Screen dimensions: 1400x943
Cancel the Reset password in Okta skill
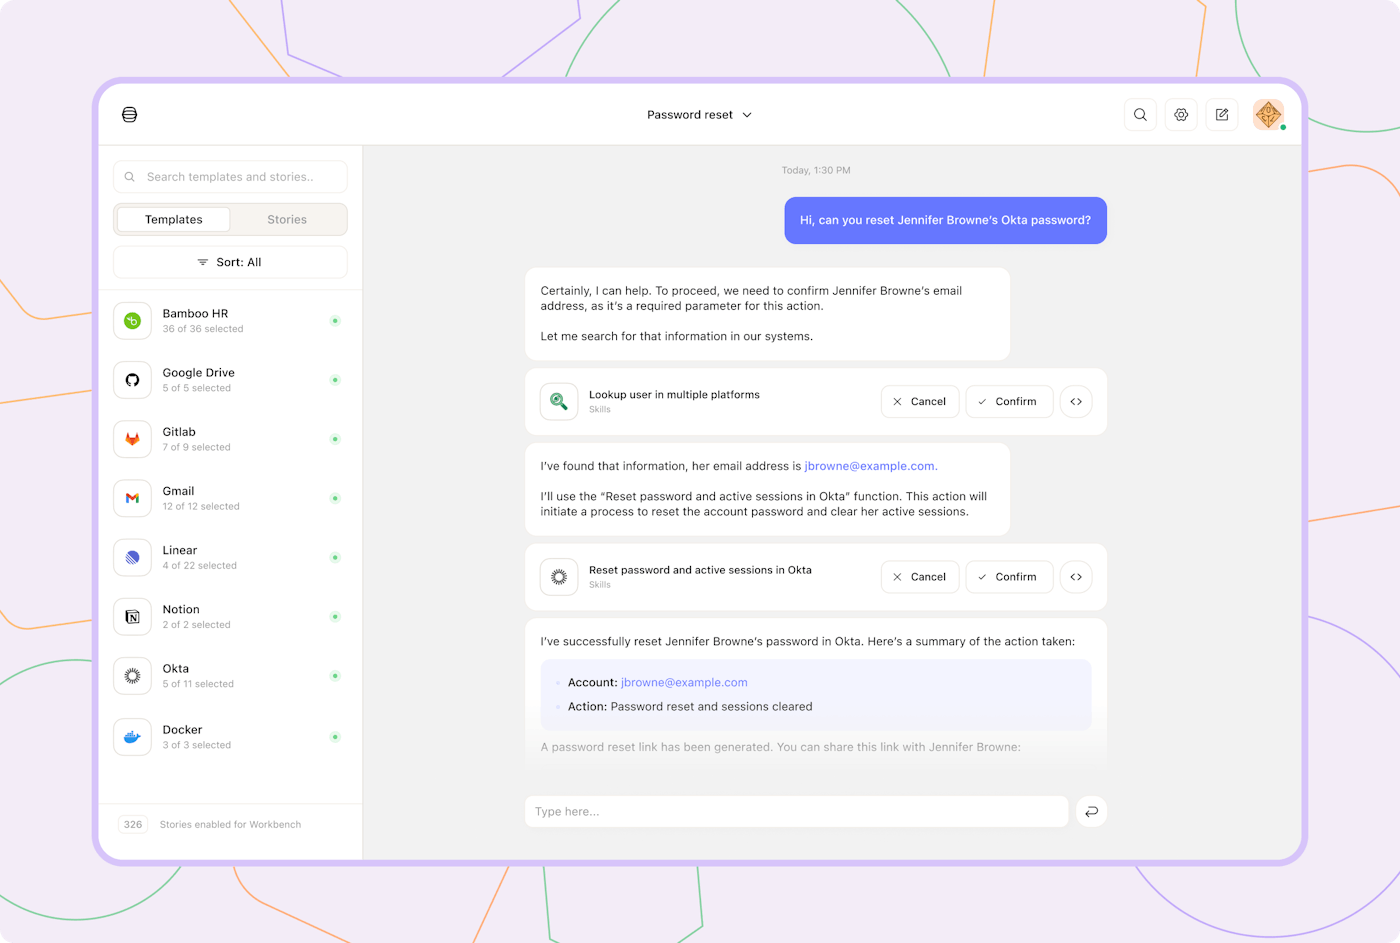[920, 577]
